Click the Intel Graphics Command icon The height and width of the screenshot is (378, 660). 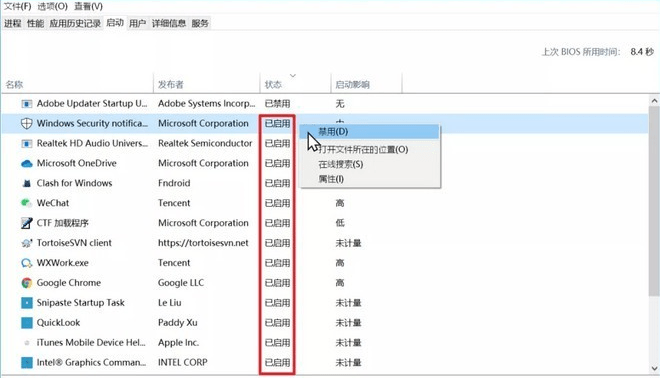pyautogui.click(x=27, y=362)
